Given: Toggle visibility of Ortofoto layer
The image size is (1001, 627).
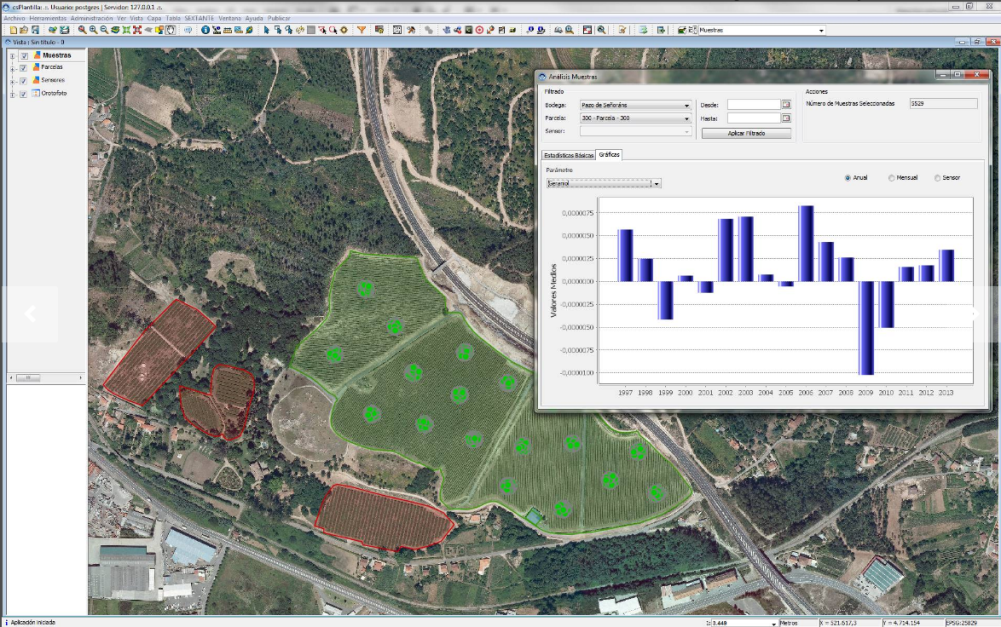Looking at the screenshot, I should coord(23,94).
